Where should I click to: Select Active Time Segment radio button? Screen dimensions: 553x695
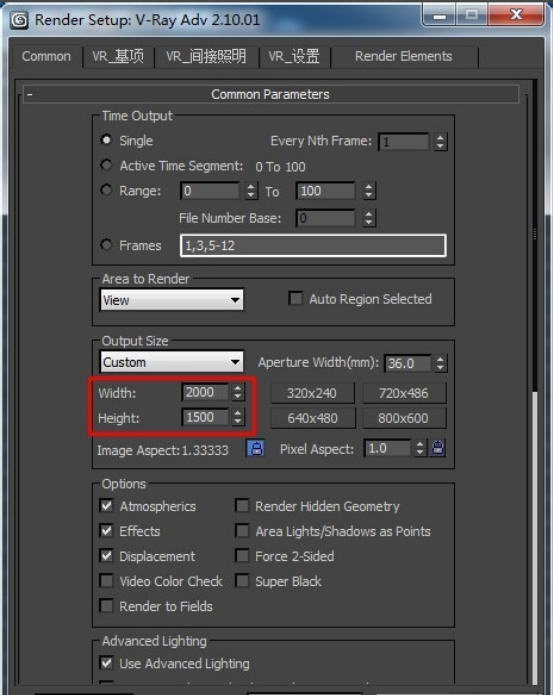click(x=106, y=165)
